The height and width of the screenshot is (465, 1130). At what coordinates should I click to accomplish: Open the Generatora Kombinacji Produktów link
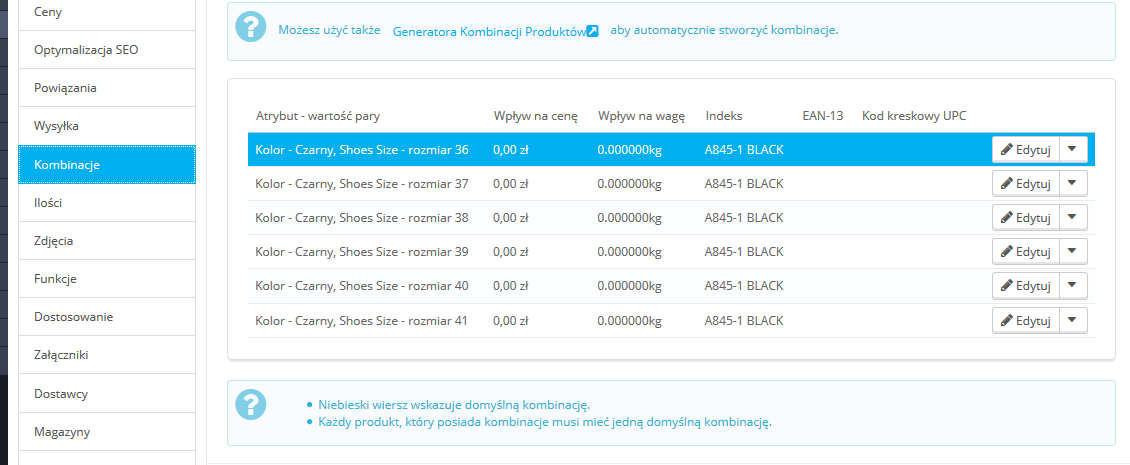pos(489,31)
